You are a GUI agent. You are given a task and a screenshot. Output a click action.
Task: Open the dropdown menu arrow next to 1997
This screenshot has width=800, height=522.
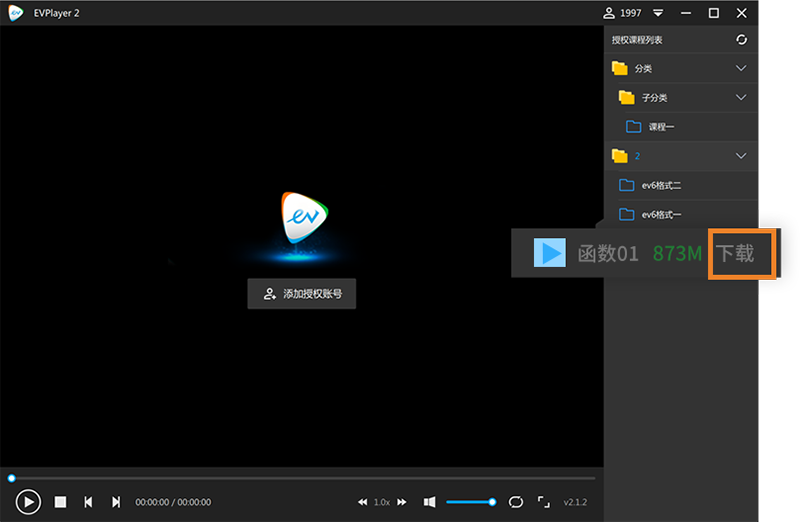658,13
